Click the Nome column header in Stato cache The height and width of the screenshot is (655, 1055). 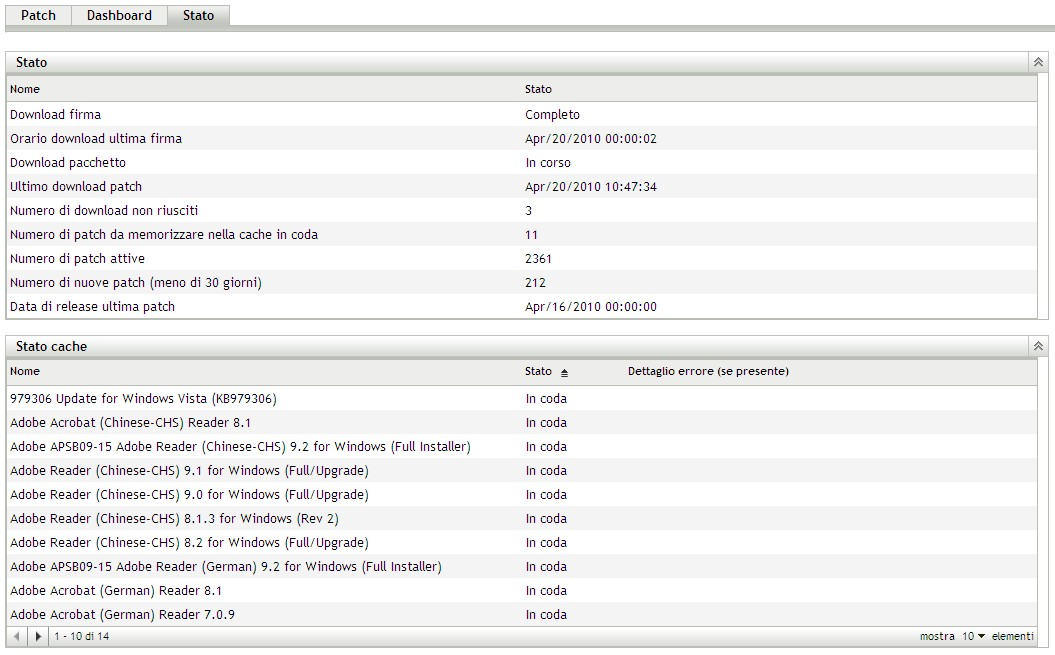[25, 372]
